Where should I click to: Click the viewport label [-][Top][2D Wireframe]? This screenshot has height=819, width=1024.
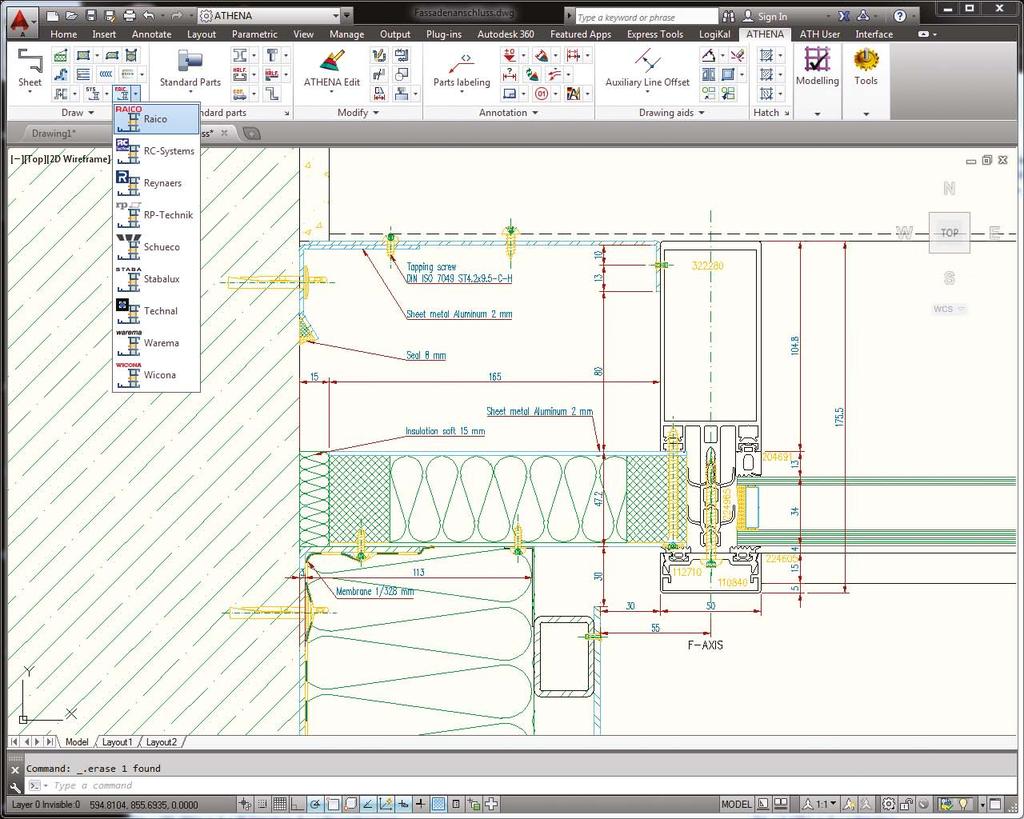(60, 159)
